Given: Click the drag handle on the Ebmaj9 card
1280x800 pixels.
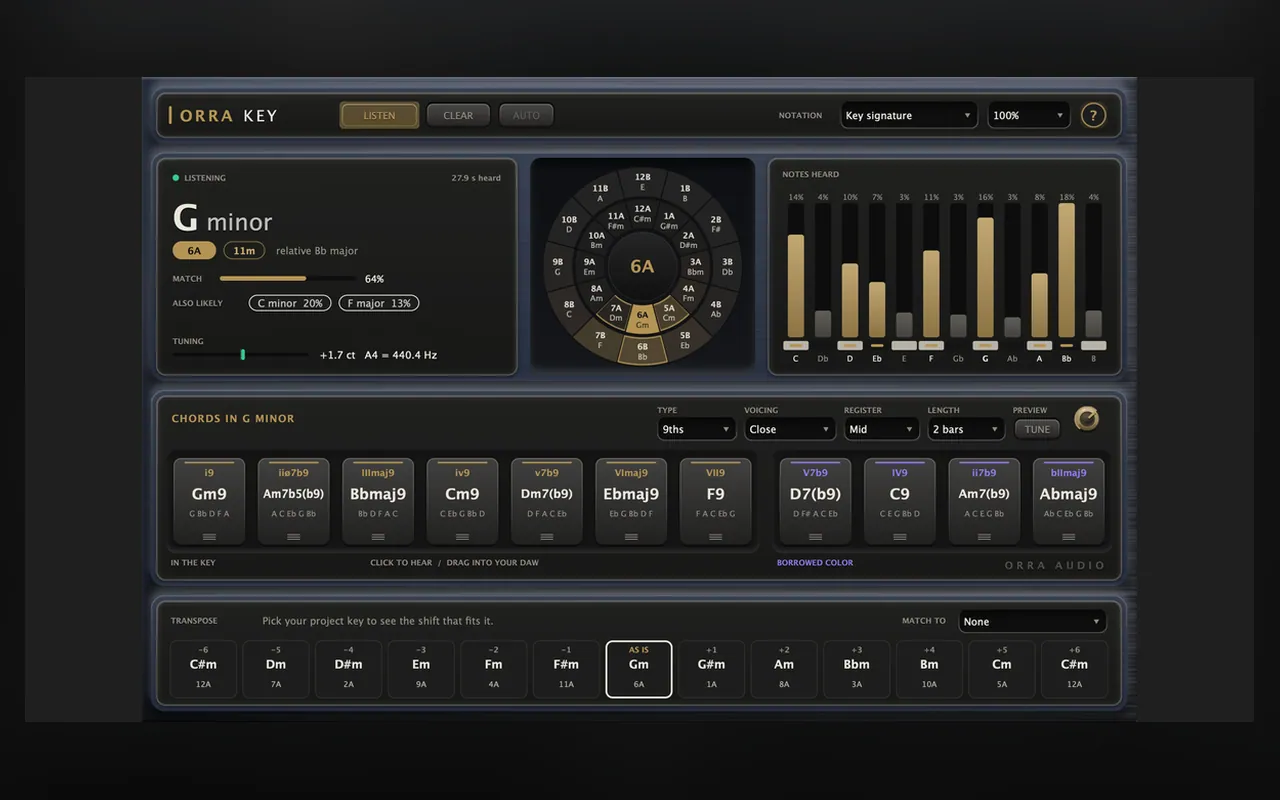Looking at the screenshot, I should (631, 537).
